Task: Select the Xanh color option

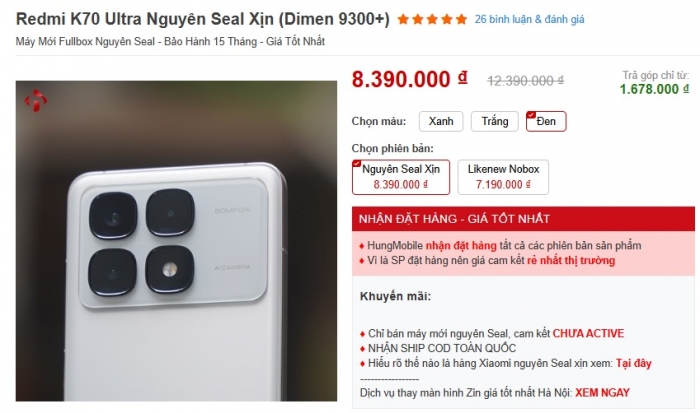Action: 441,121
